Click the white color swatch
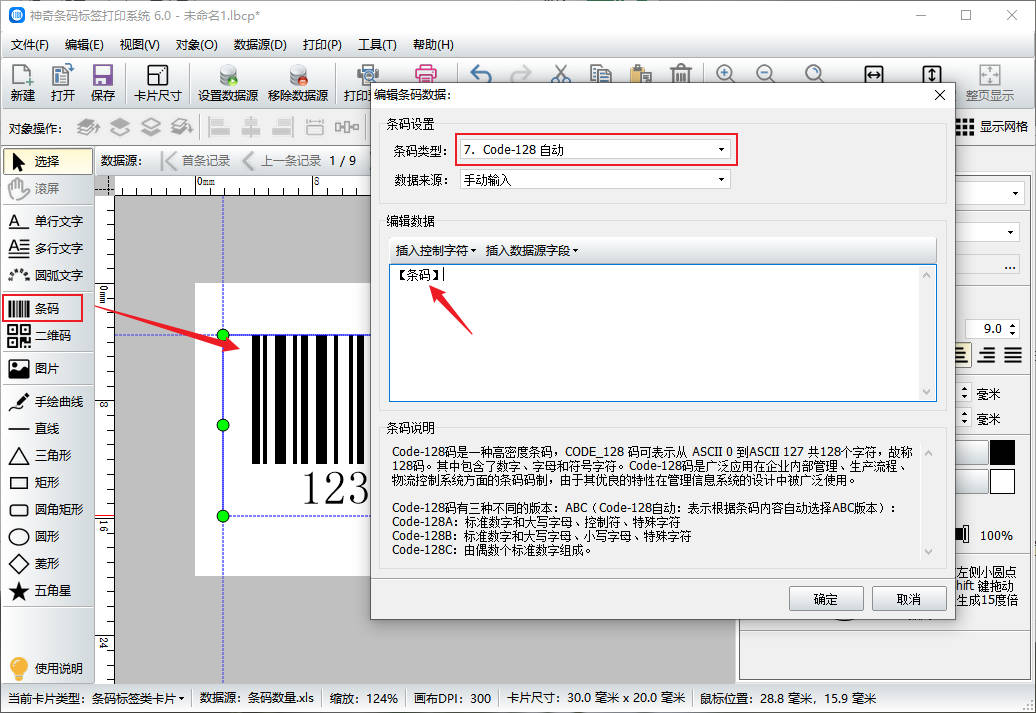 point(1002,482)
